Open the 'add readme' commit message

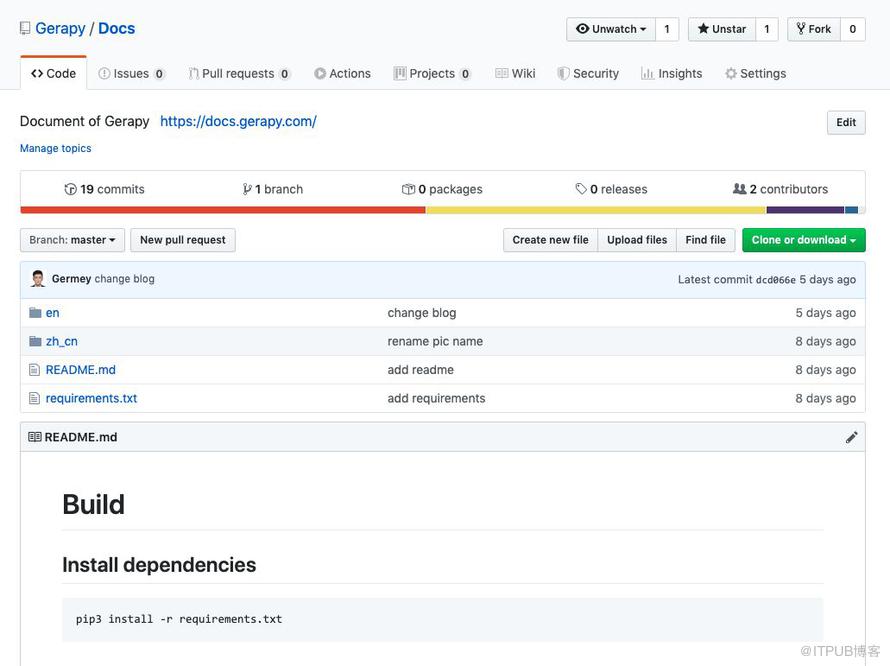point(421,370)
